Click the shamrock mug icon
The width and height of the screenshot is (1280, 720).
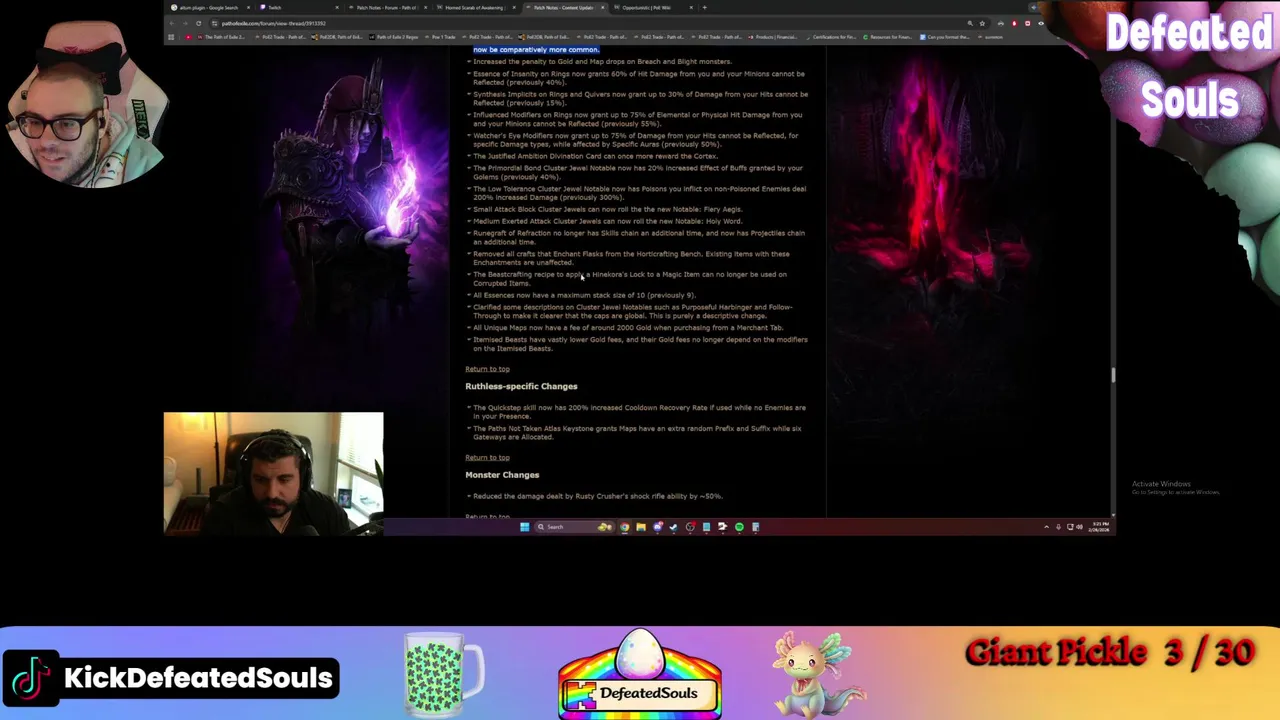pyautogui.click(x=444, y=675)
